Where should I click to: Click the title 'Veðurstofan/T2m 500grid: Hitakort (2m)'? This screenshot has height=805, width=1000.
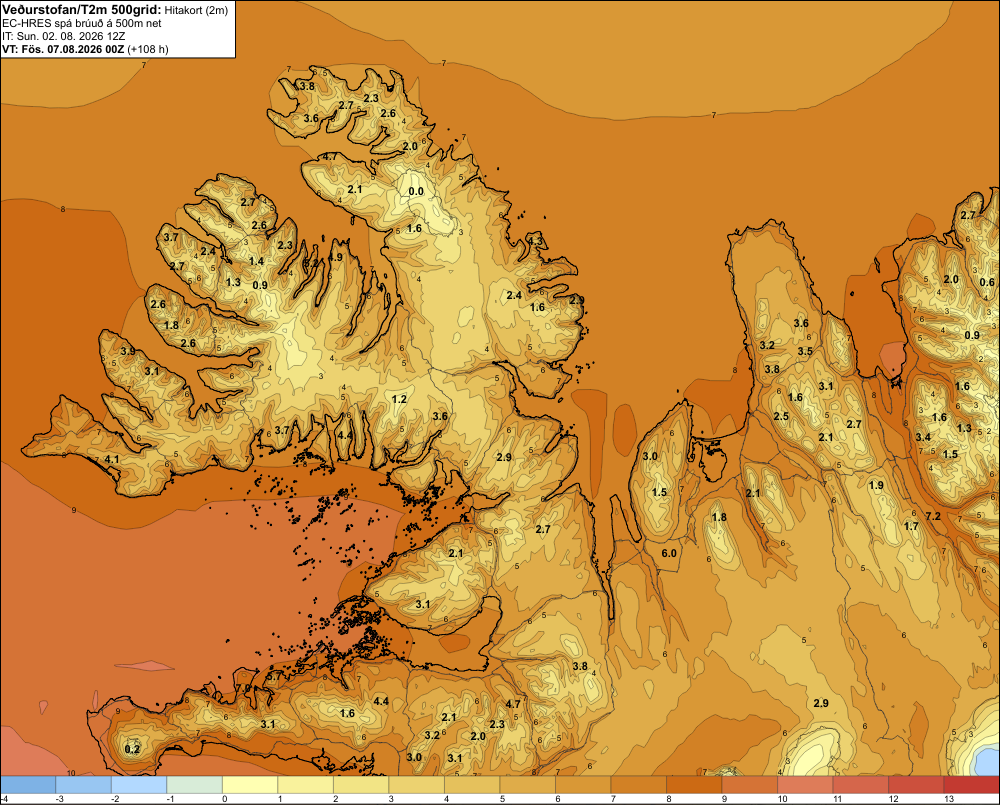[115, 10]
